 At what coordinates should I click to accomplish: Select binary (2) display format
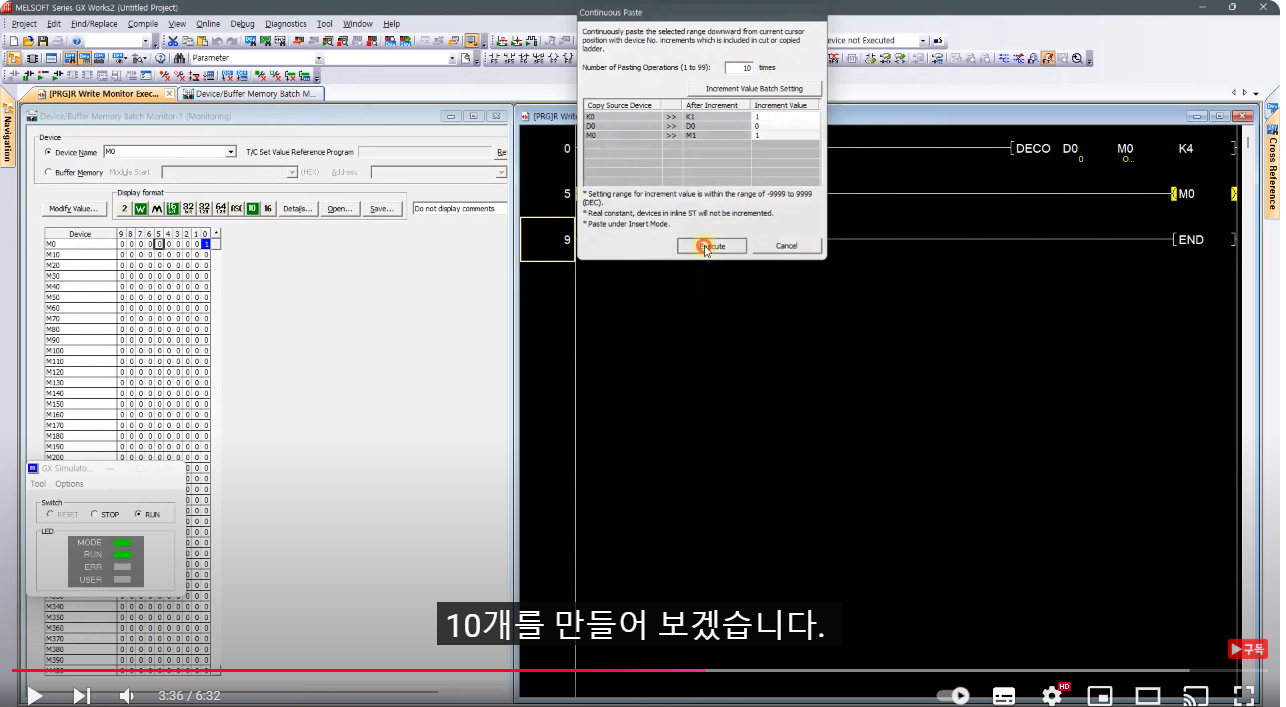[x=123, y=208]
